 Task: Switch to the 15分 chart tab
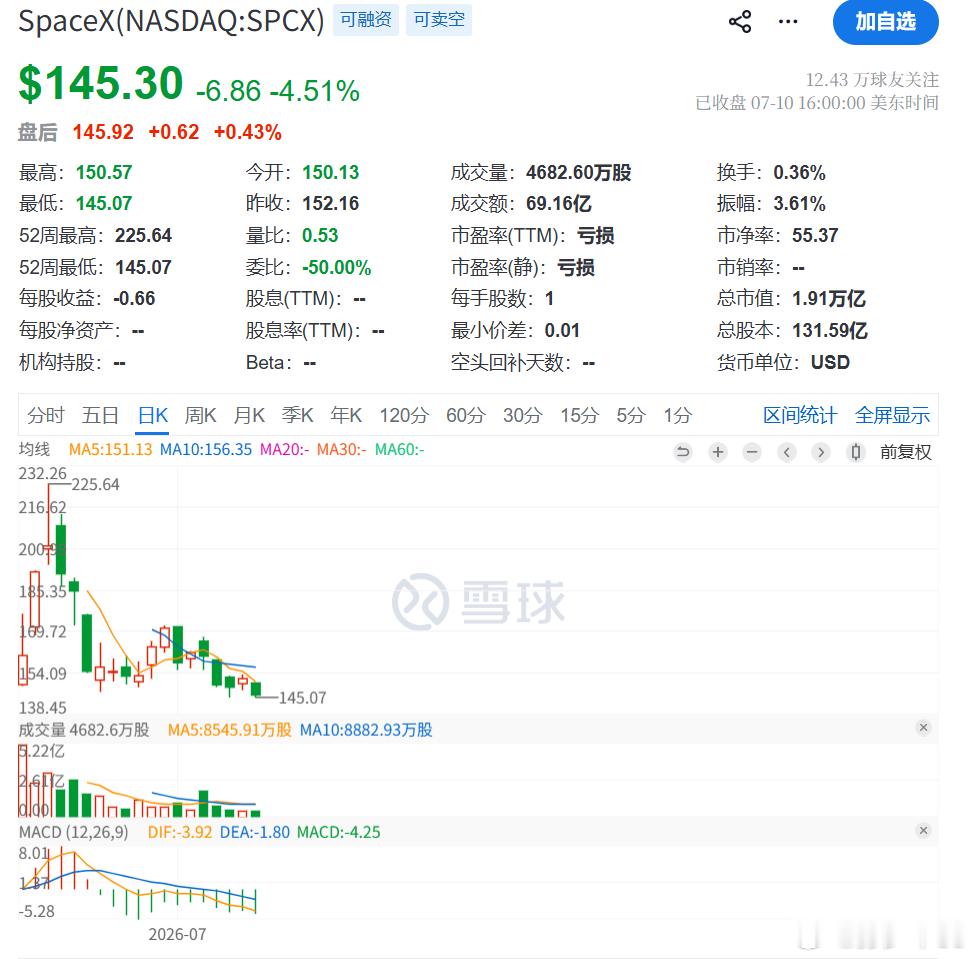[579, 415]
